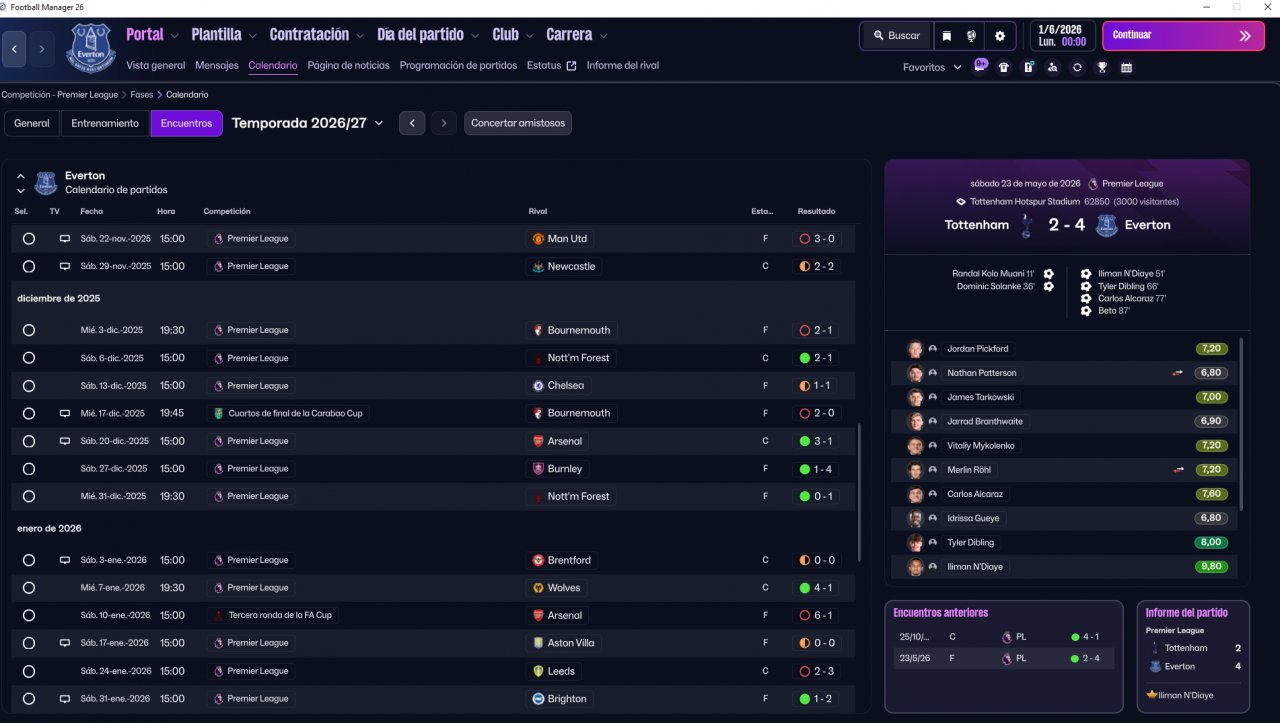Click the Everton club crest in header
This screenshot has width=1280, height=723.
[91, 48]
